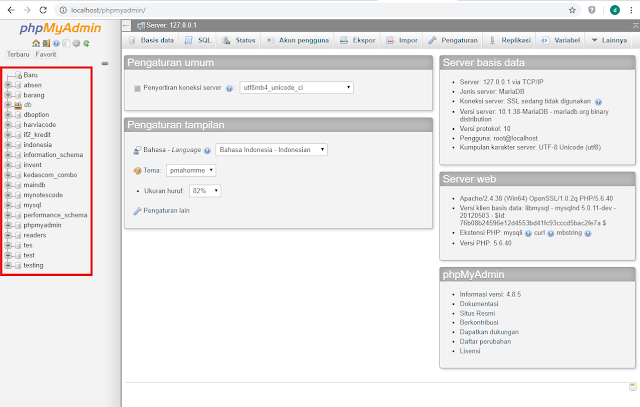Open the Dokumentasi link
Screen dimensions: 640x407
pyautogui.click(x=479, y=304)
